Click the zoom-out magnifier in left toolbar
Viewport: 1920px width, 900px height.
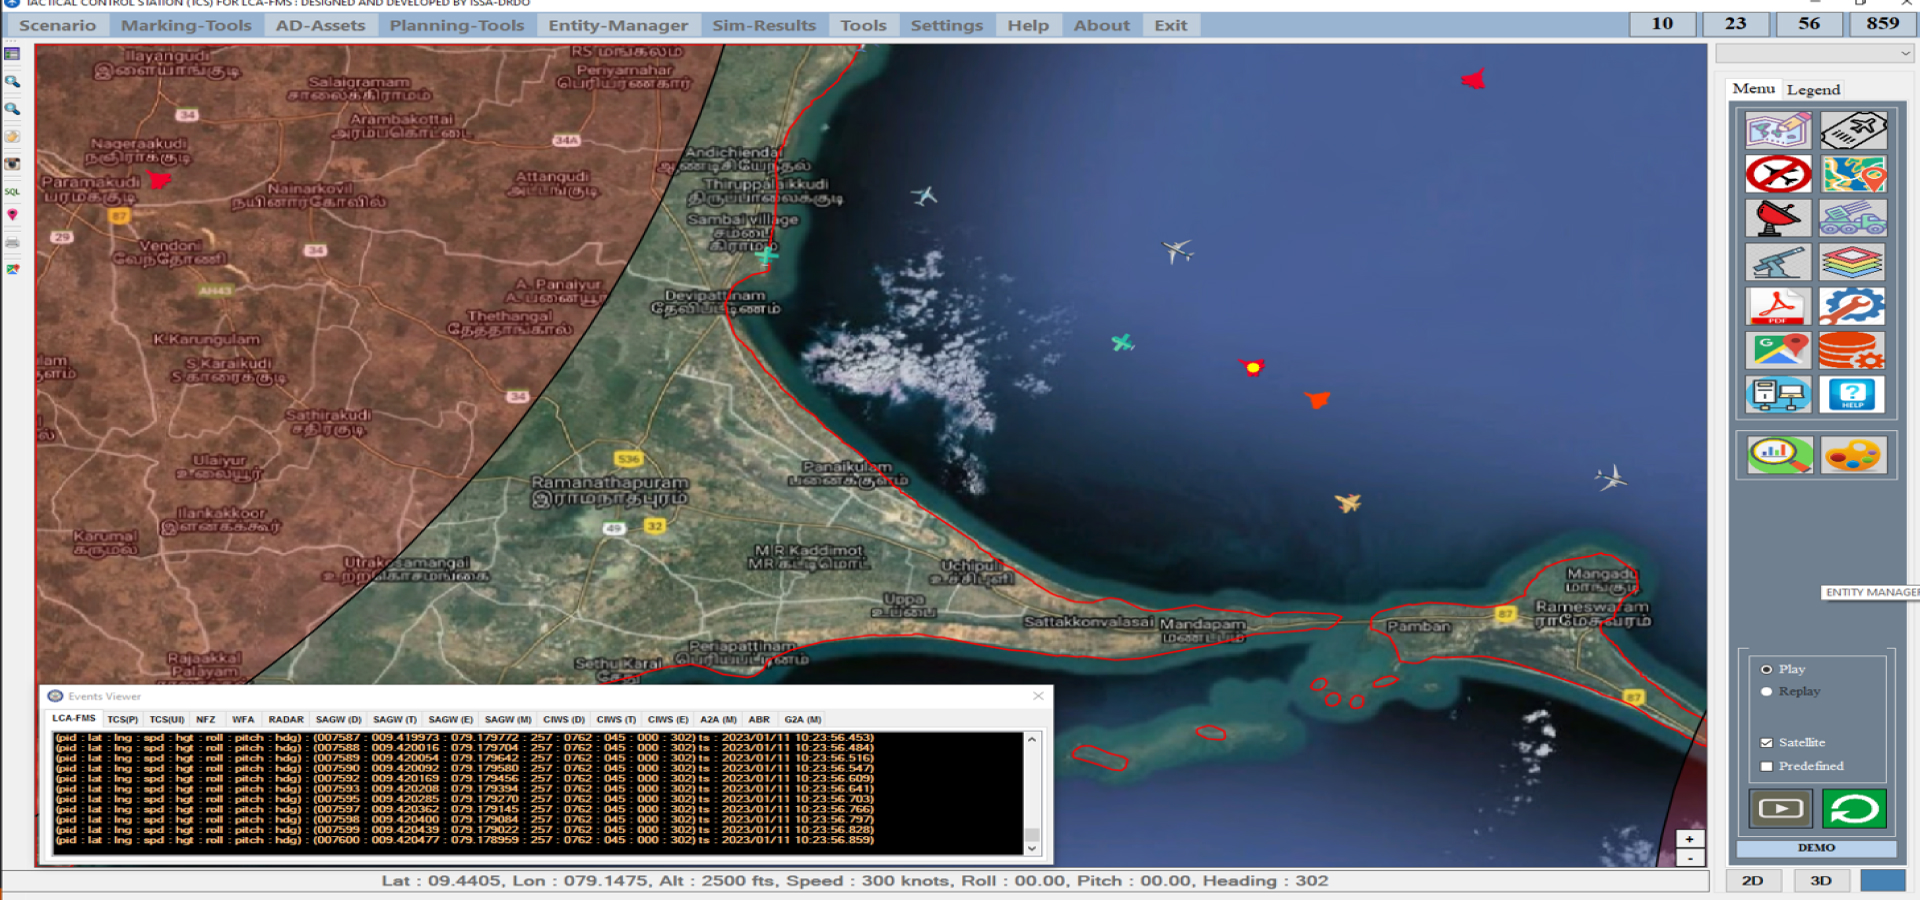point(12,108)
